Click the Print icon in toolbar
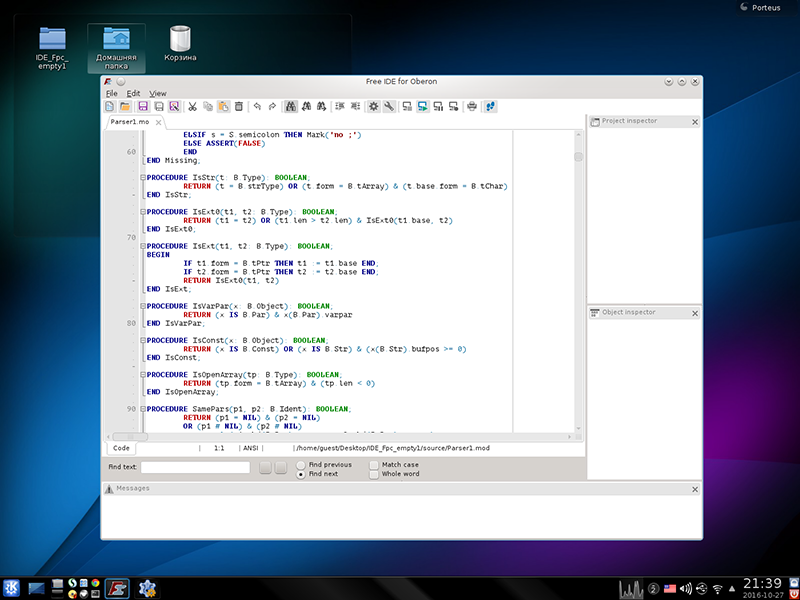800x600 pixels. 472,106
